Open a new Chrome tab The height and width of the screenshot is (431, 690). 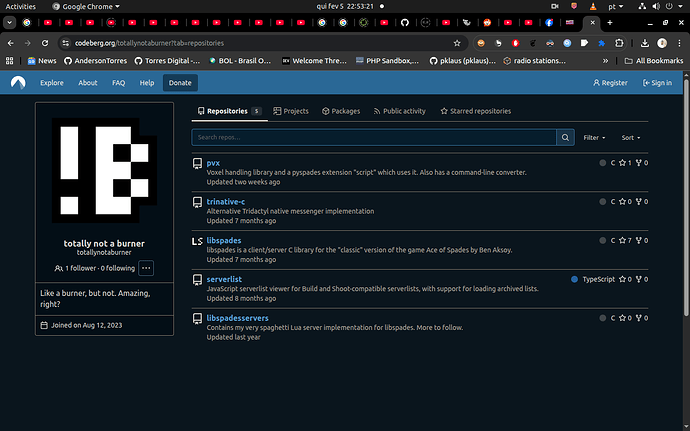tap(610, 22)
